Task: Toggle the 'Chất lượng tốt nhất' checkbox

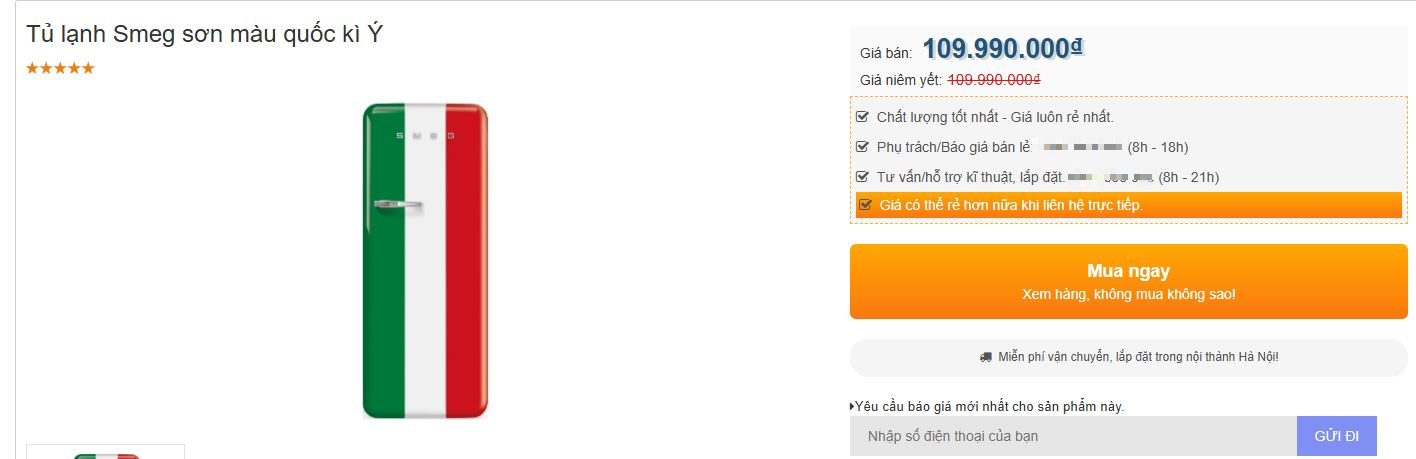Action: pyautogui.click(x=863, y=117)
